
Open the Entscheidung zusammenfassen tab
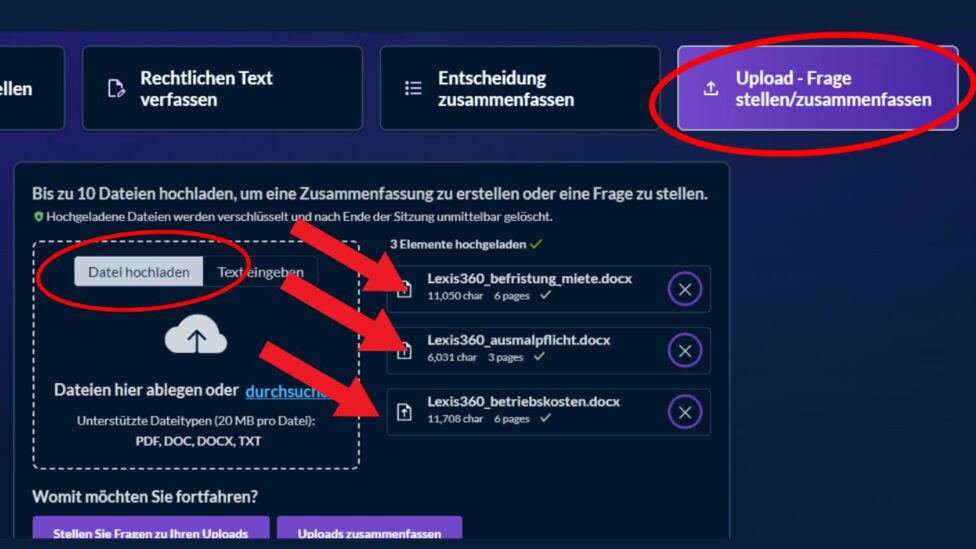pyautogui.click(x=520, y=88)
